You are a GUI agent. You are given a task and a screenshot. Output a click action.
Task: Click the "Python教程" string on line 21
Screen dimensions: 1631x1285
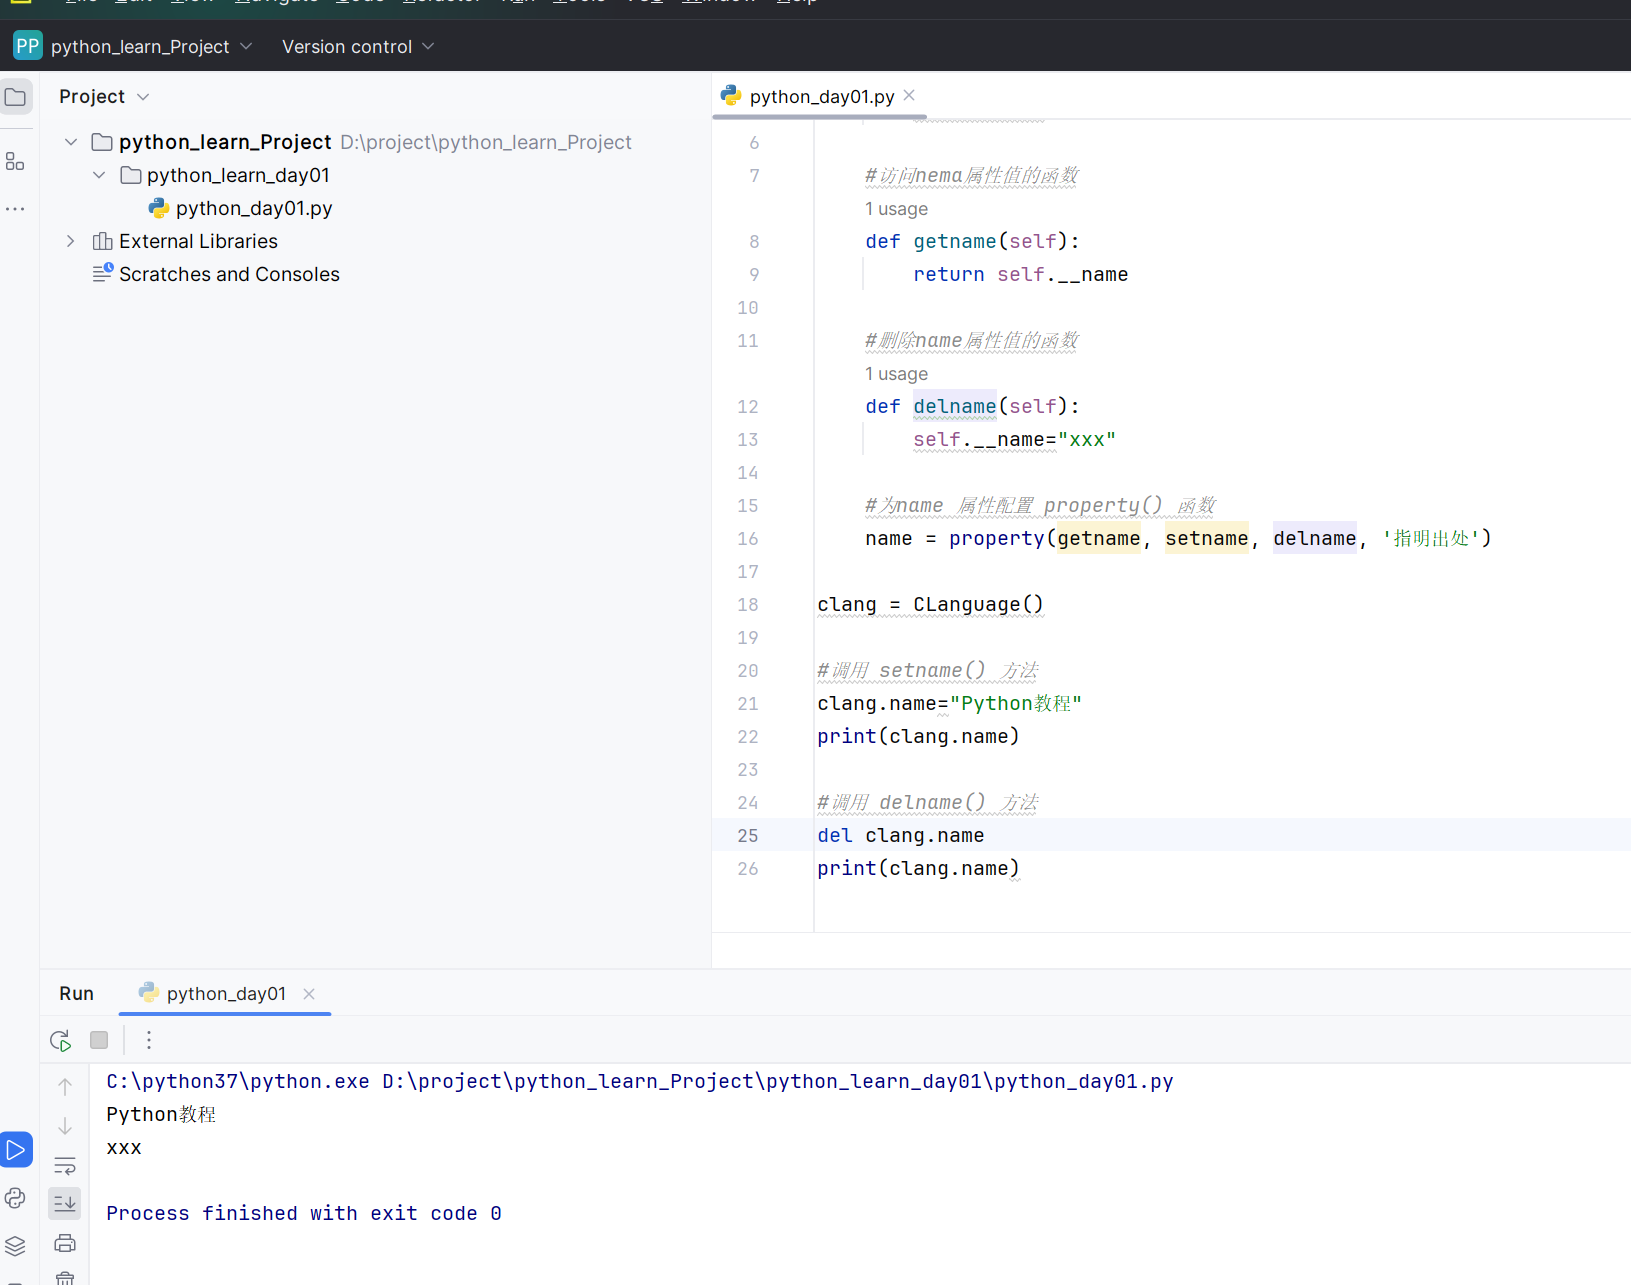[1016, 703]
